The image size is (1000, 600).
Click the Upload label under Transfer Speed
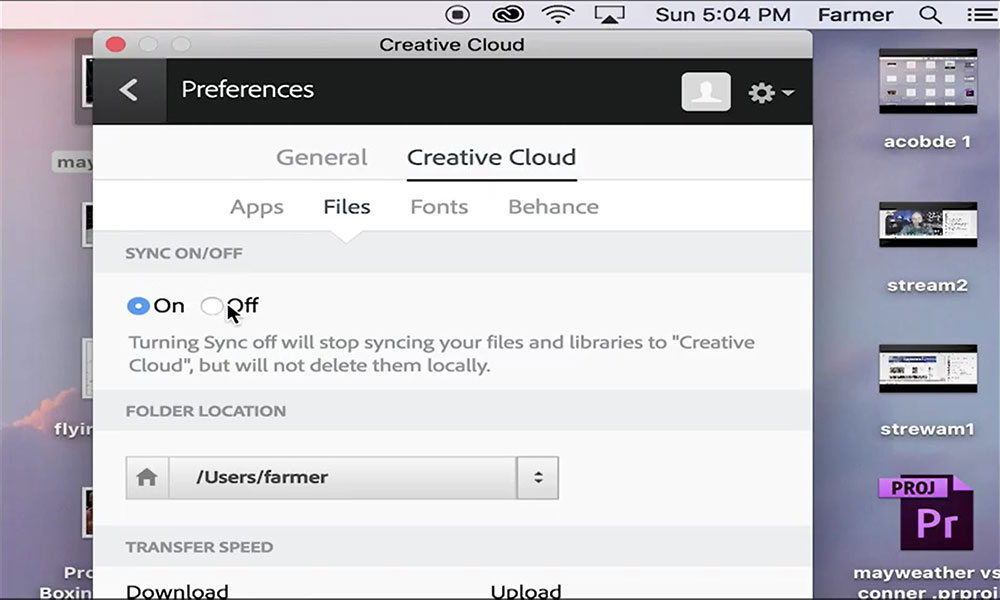click(x=526, y=591)
